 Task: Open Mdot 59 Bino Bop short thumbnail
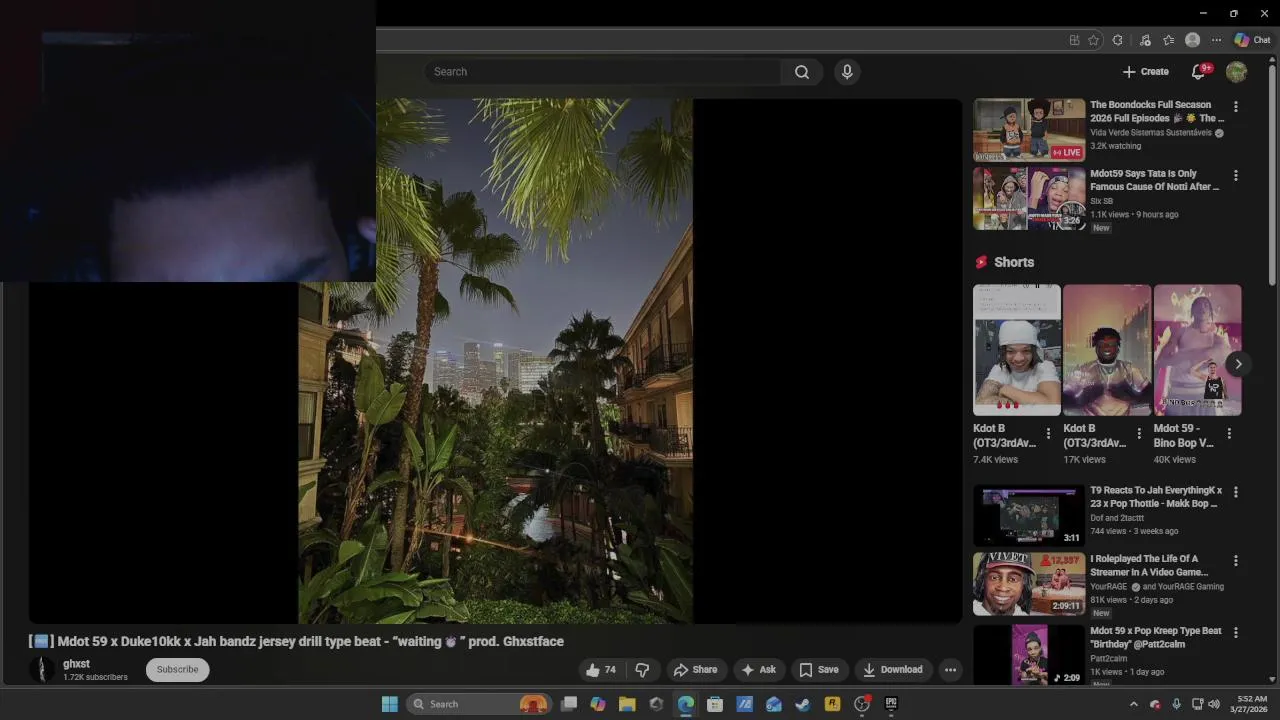point(1197,350)
